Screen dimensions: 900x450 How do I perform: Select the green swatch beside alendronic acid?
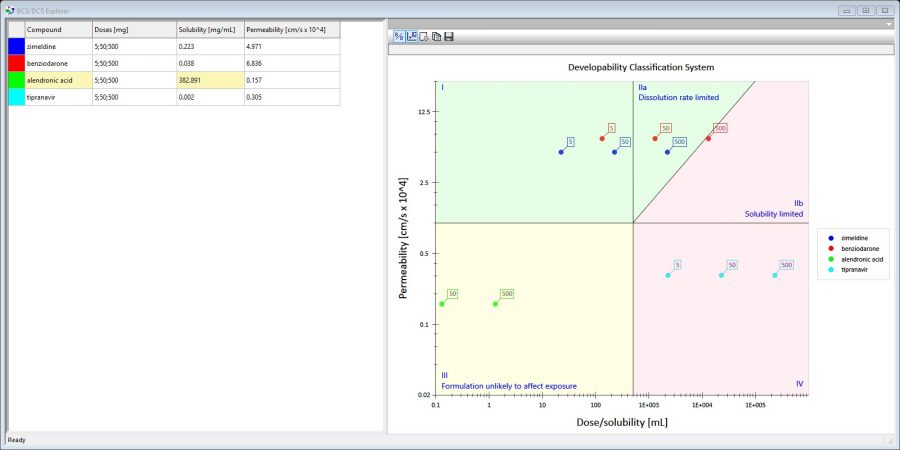16,80
